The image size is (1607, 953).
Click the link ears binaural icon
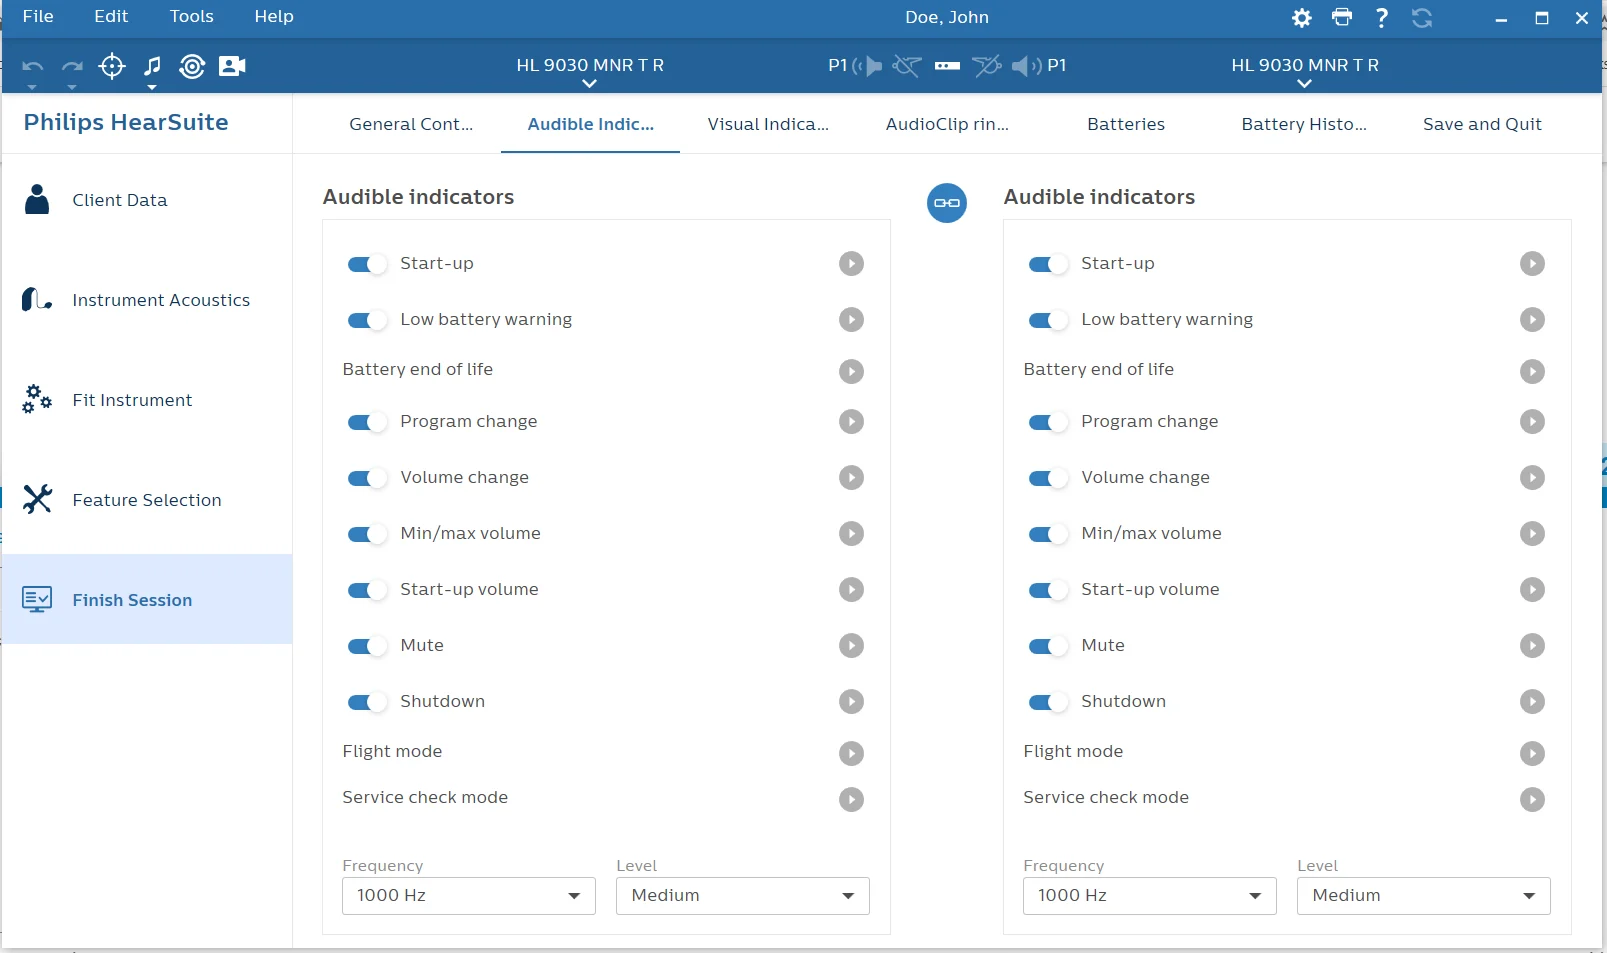946,203
